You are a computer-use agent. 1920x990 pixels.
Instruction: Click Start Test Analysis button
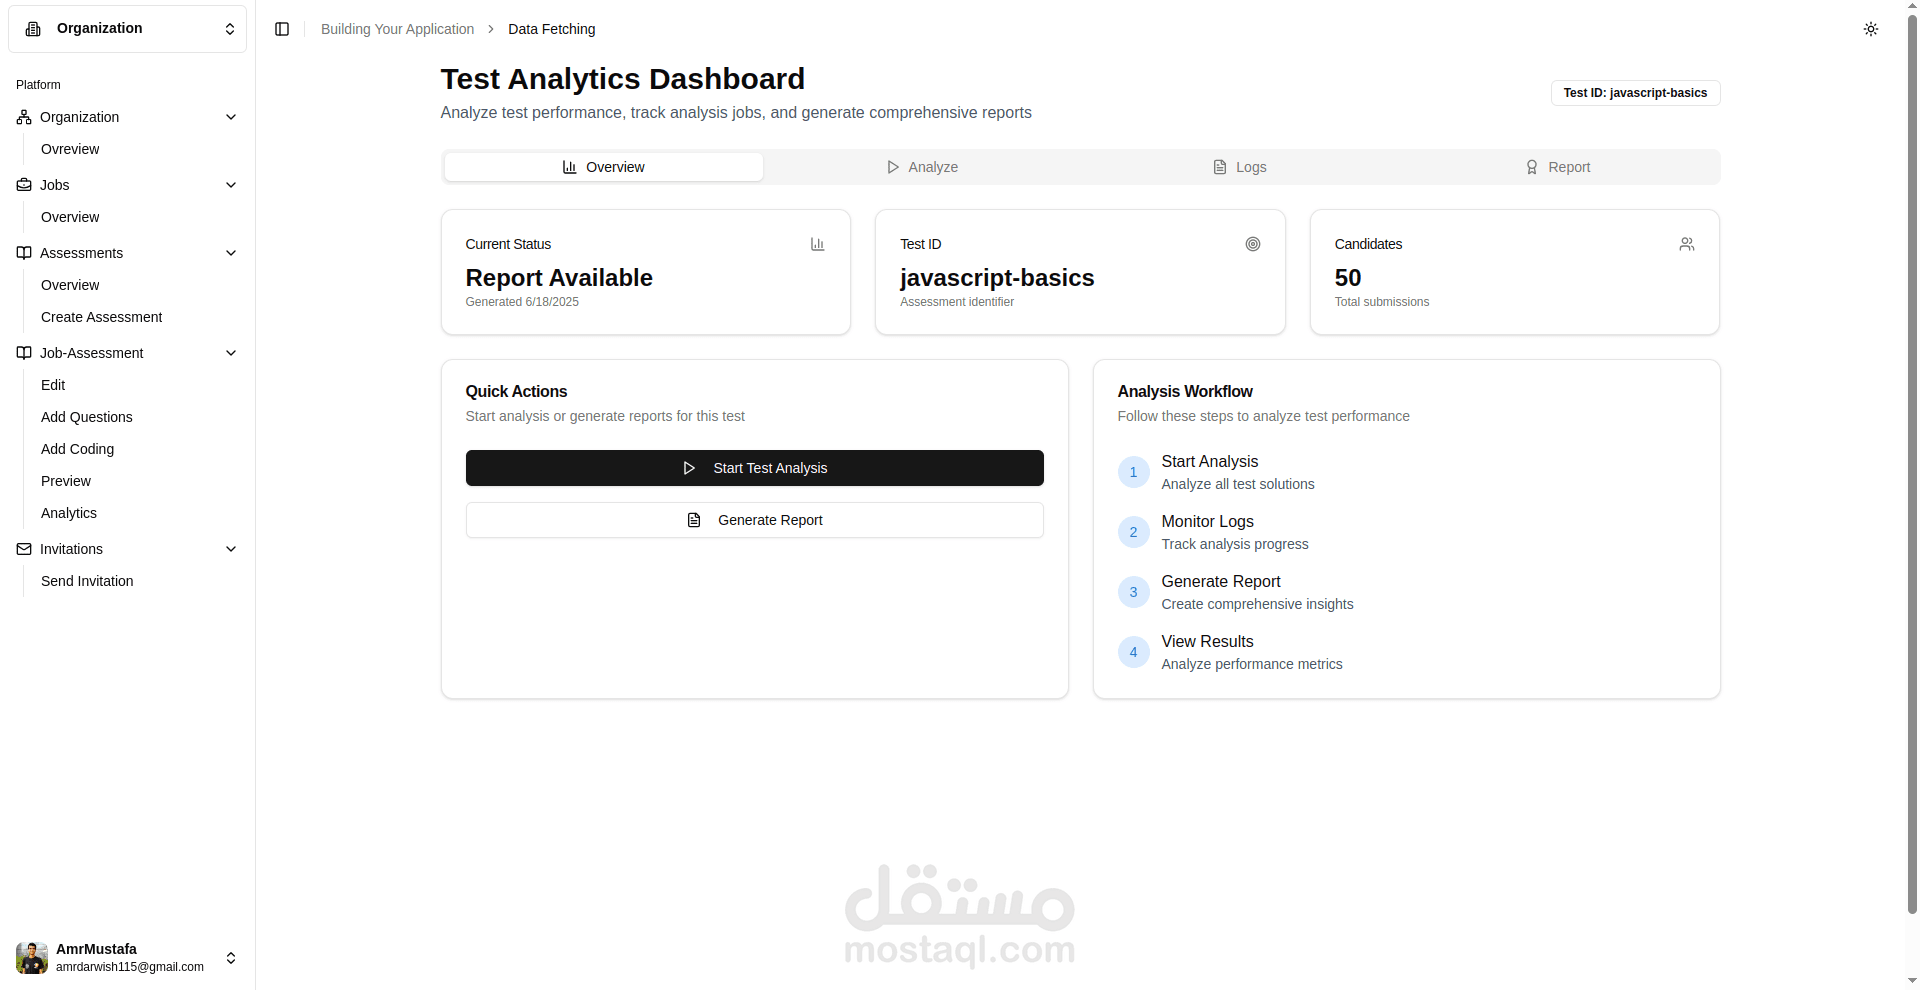pyautogui.click(x=754, y=468)
